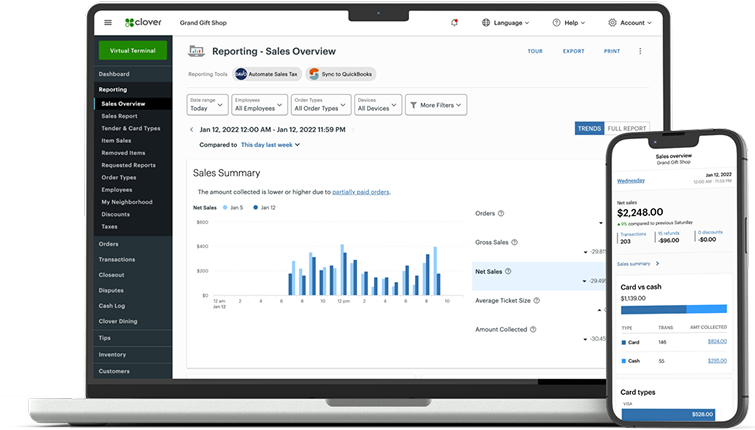Click the Export button
This screenshot has width=755, height=430.
tap(573, 51)
